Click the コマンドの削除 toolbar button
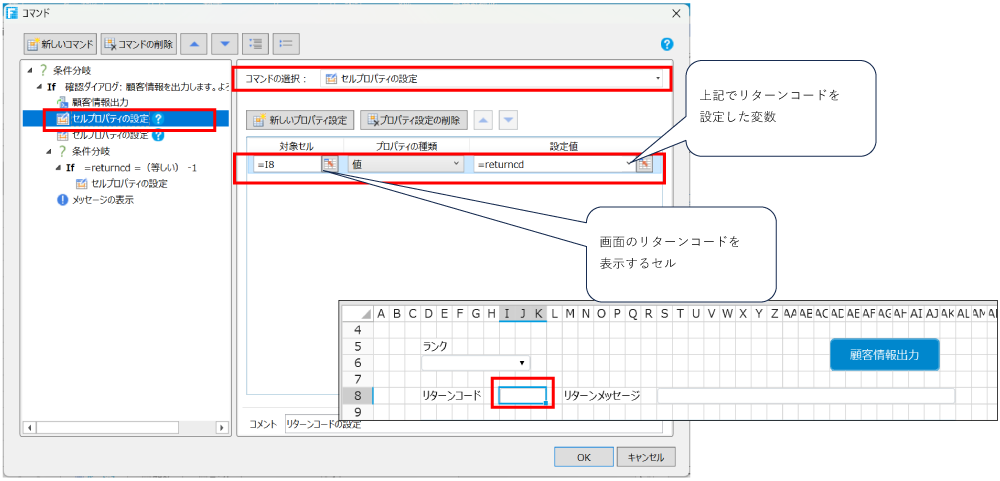 (x=138, y=44)
